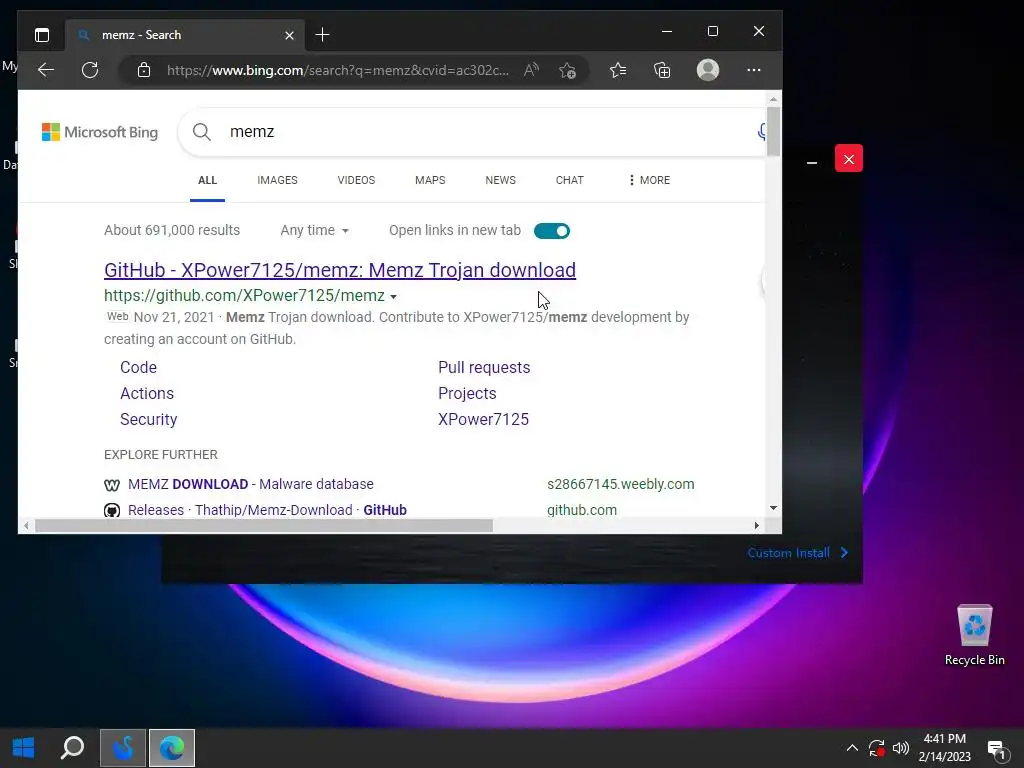View site information lock icon
The image size is (1024, 768).
point(144,70)
